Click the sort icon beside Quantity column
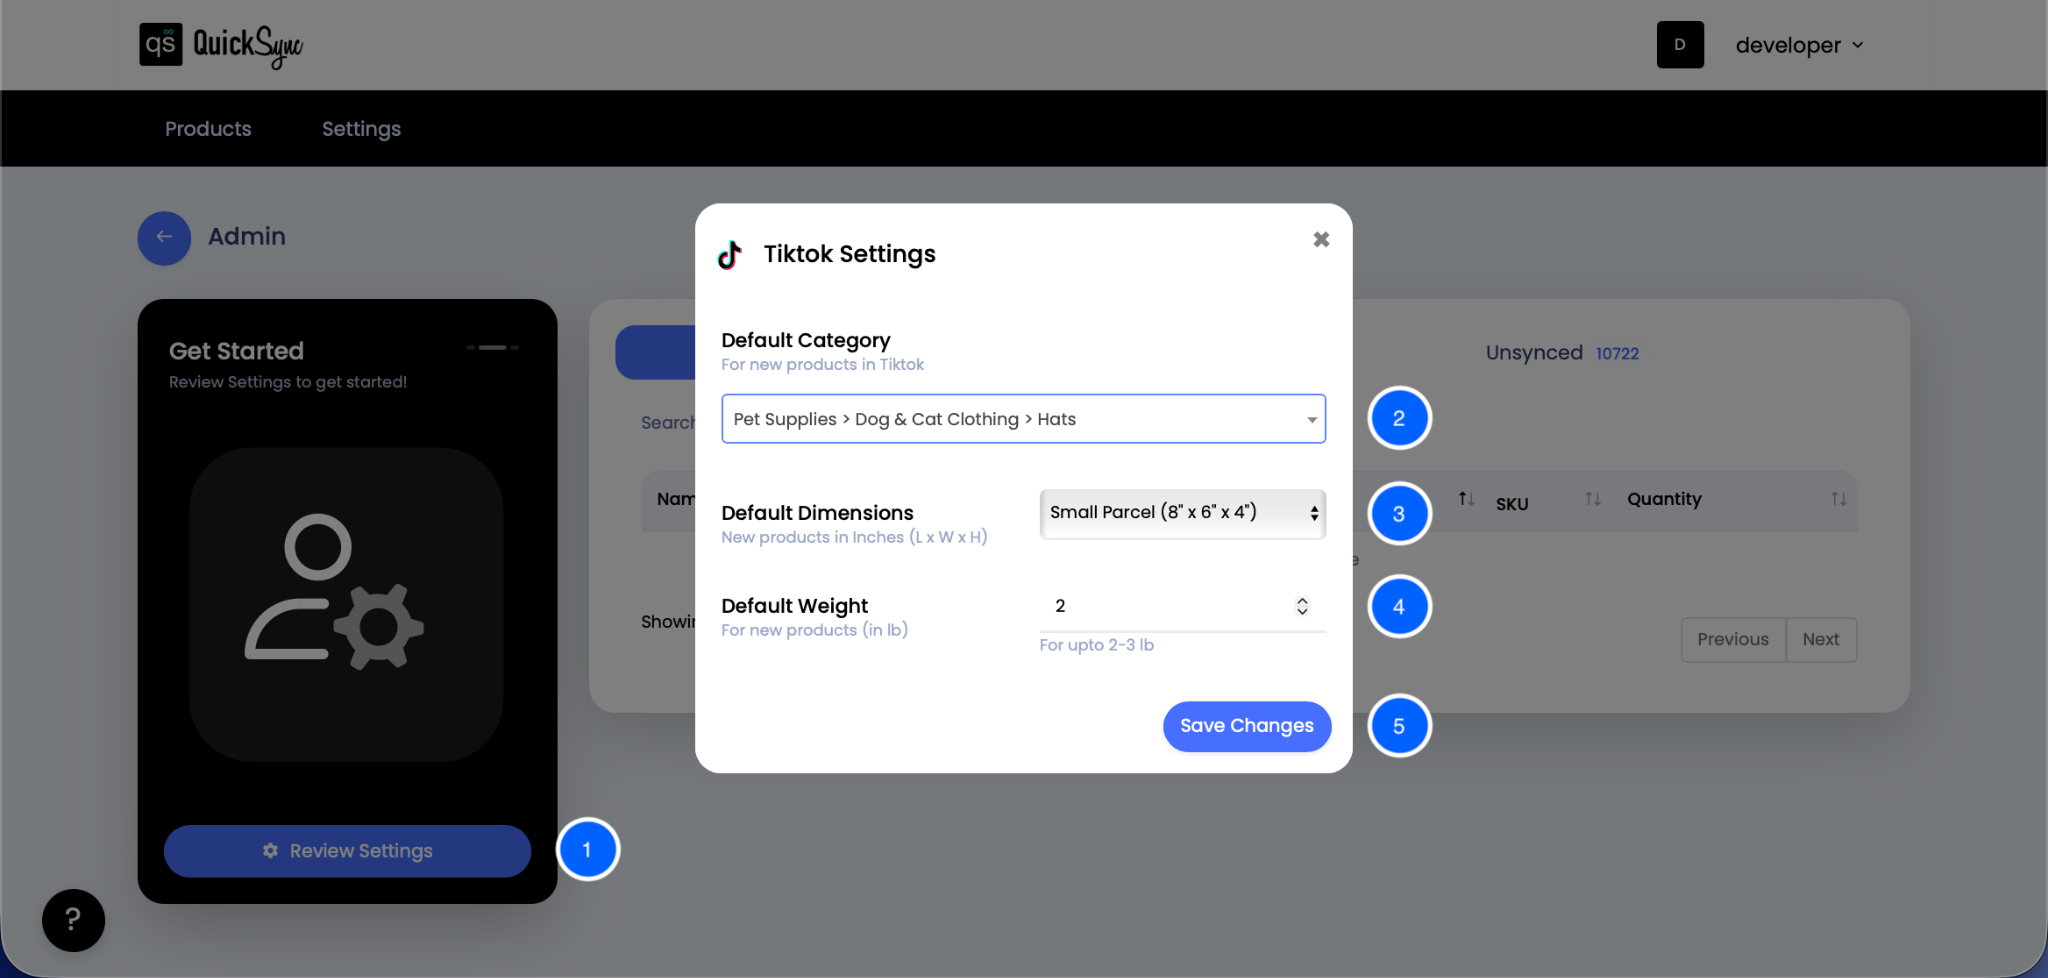Viewport: 2048px width, 978px height. click(1838, 499)
